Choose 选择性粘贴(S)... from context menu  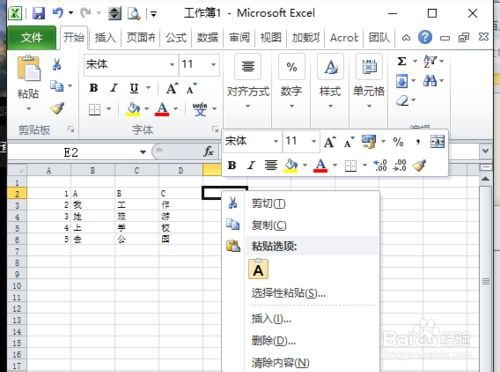pos(301,293)
